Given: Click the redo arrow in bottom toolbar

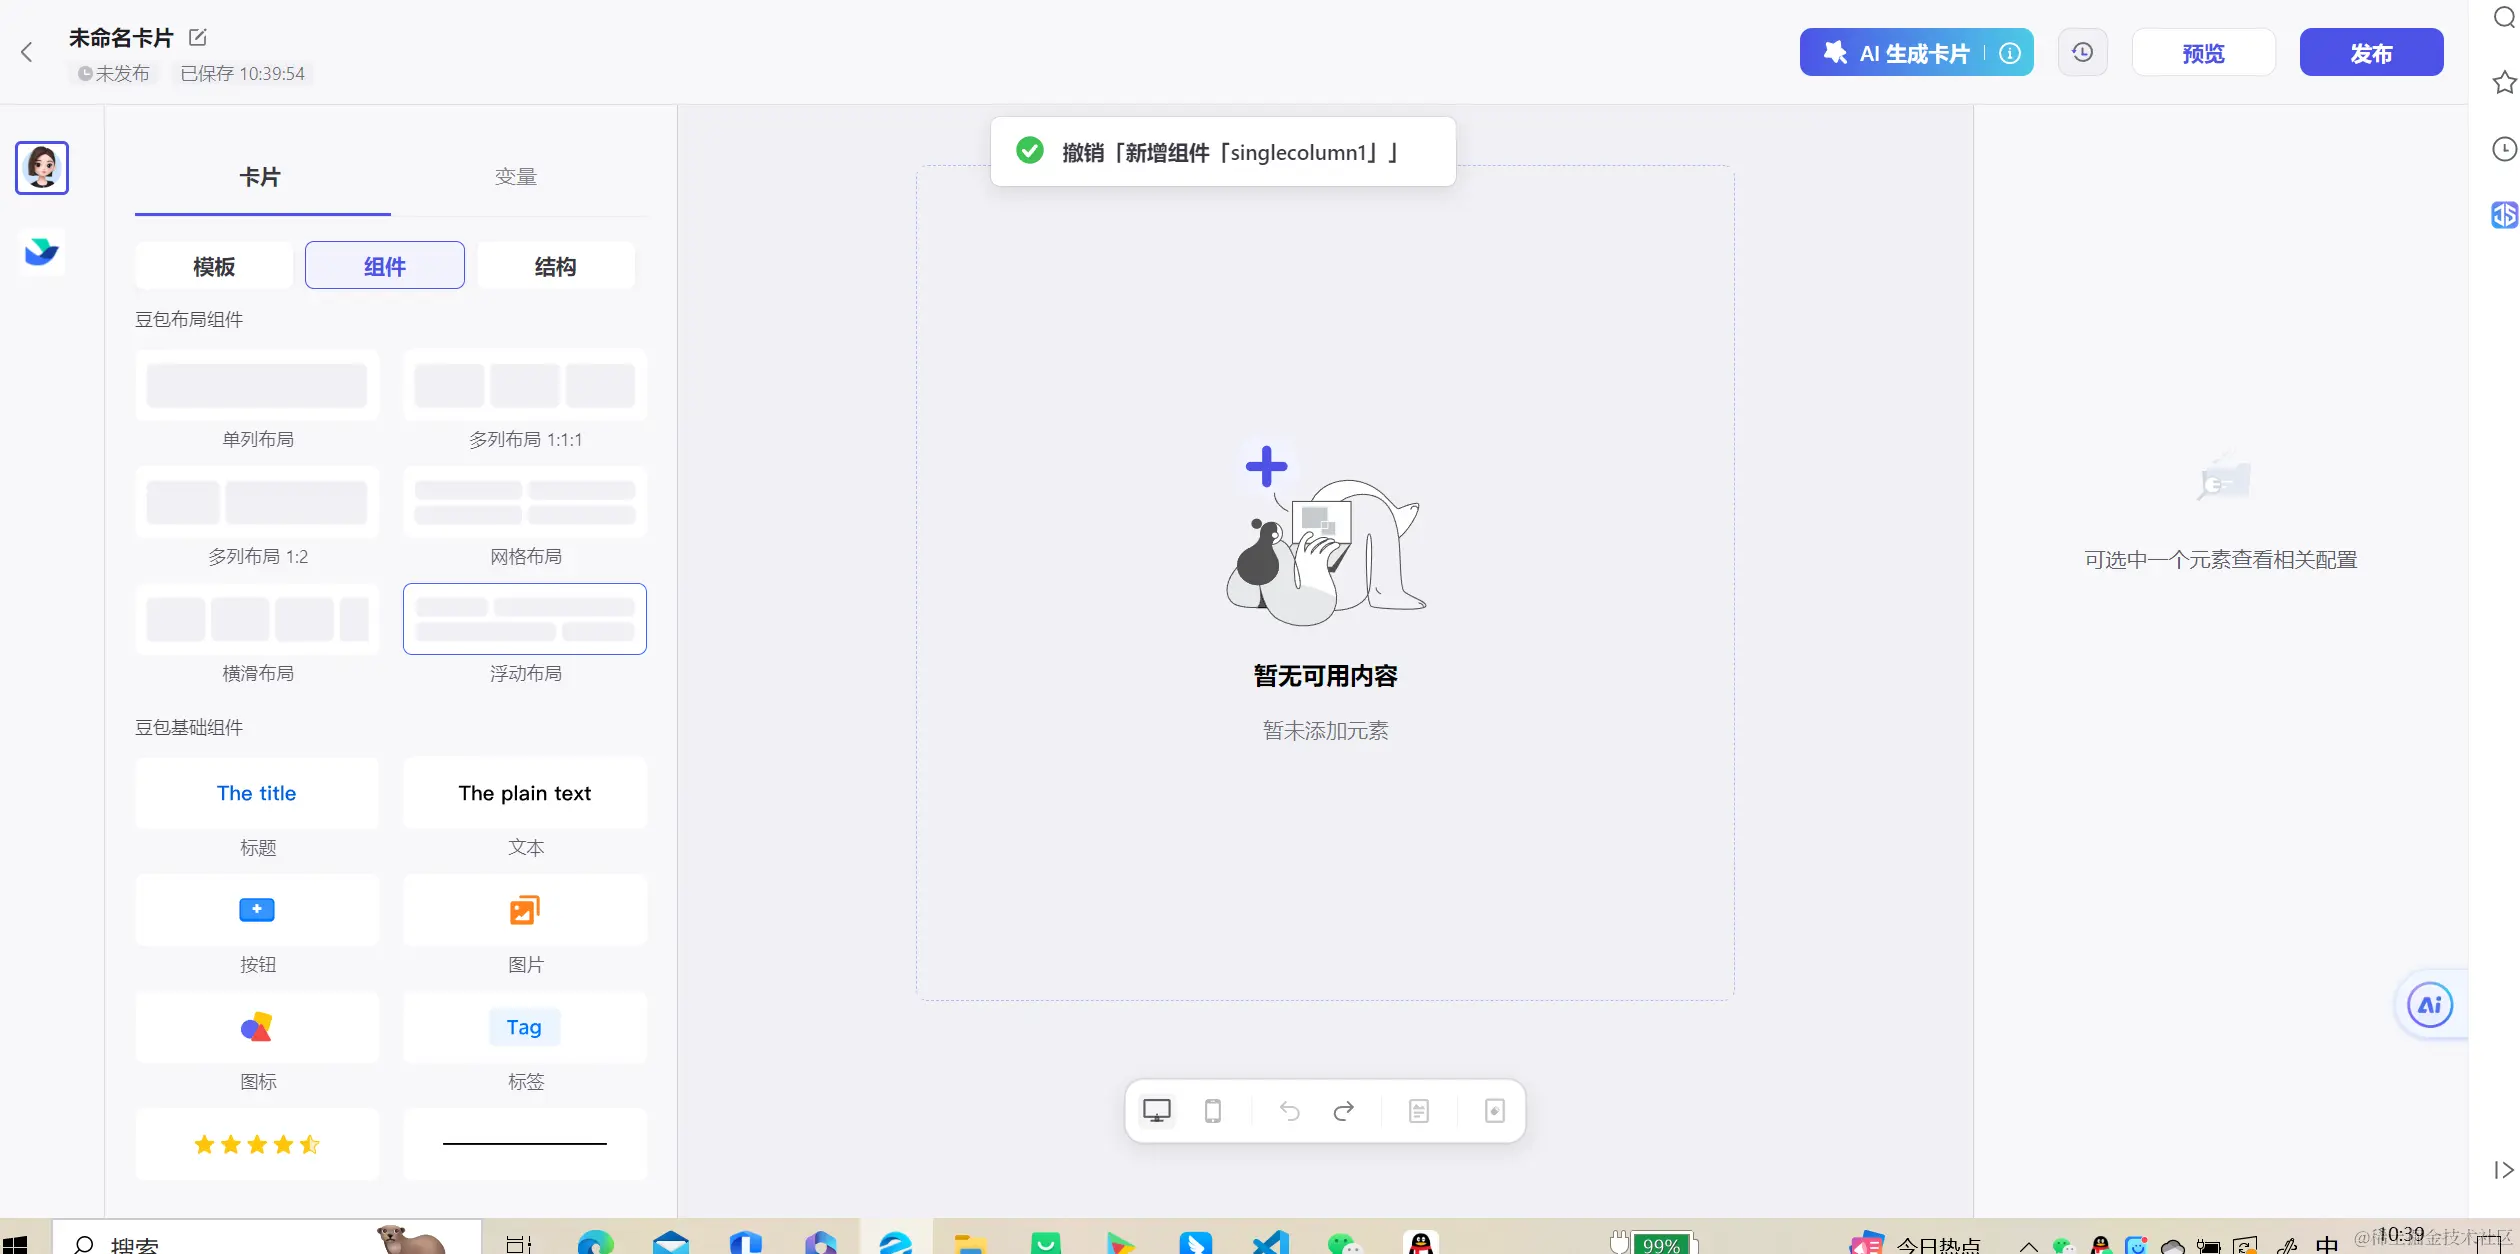Looking at the screenshot, I should click(1344, 1110).
